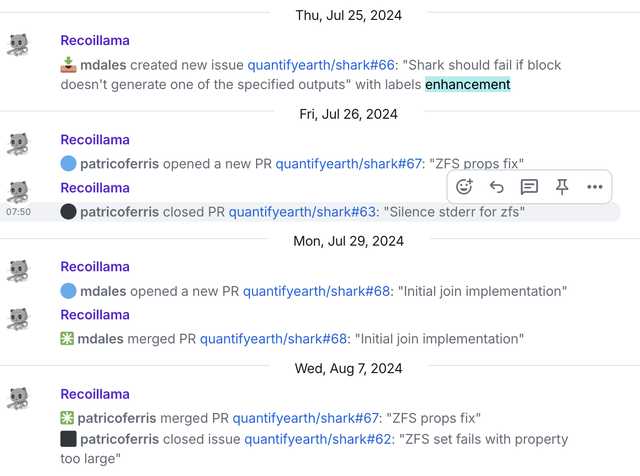This screenshot has height=476, width=640.
Task: Click the reply arrow icon
Action: (x=497, y=186)
